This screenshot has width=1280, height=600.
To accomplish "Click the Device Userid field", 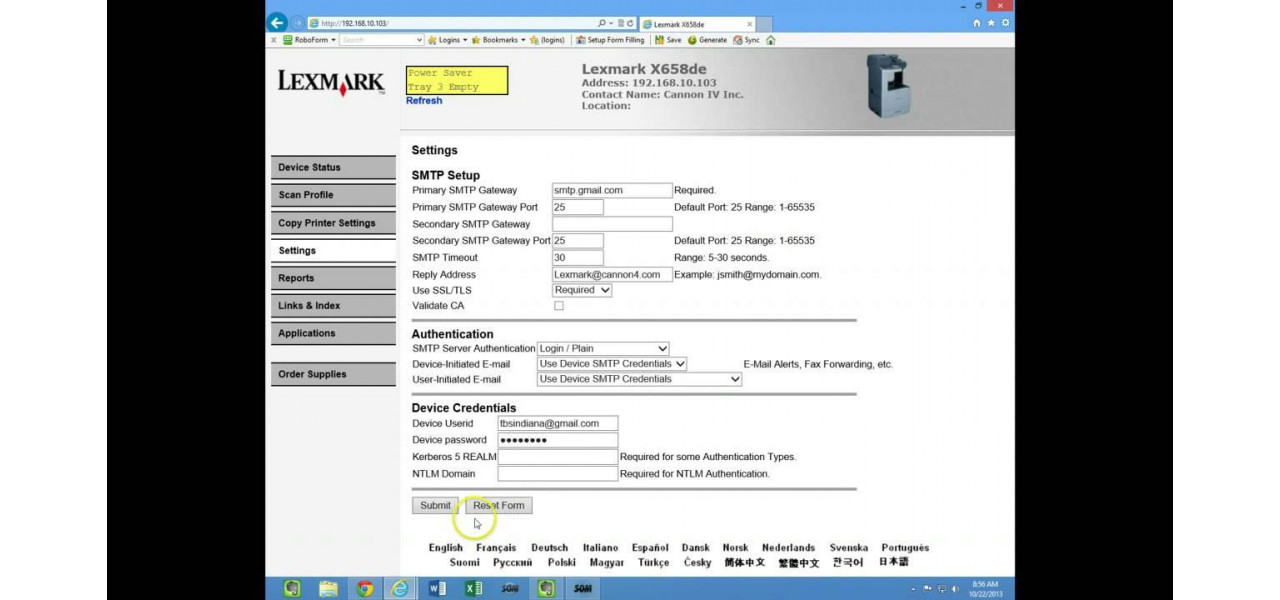I will click(558, 424).
